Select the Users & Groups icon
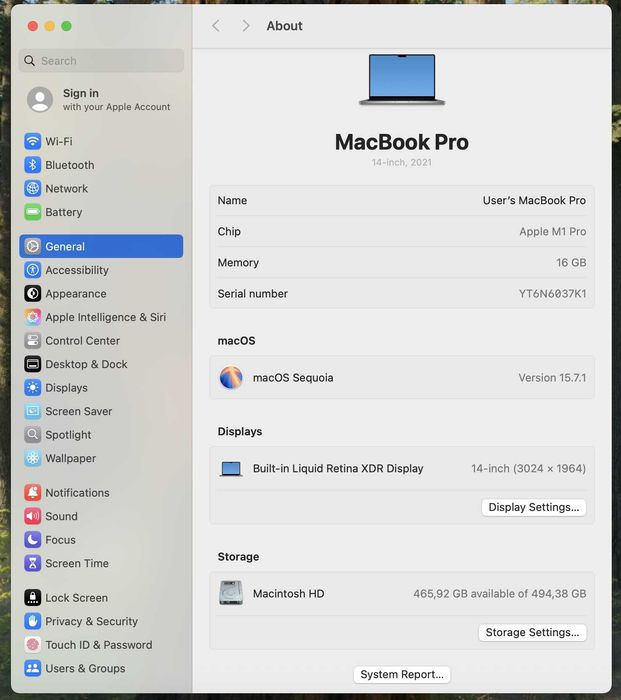The image size is (621, 700). coord(33,668)
